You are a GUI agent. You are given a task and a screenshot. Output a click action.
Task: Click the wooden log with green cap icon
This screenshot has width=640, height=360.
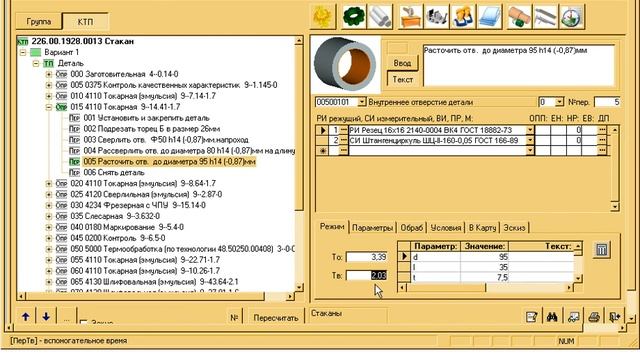click(519, 17)
